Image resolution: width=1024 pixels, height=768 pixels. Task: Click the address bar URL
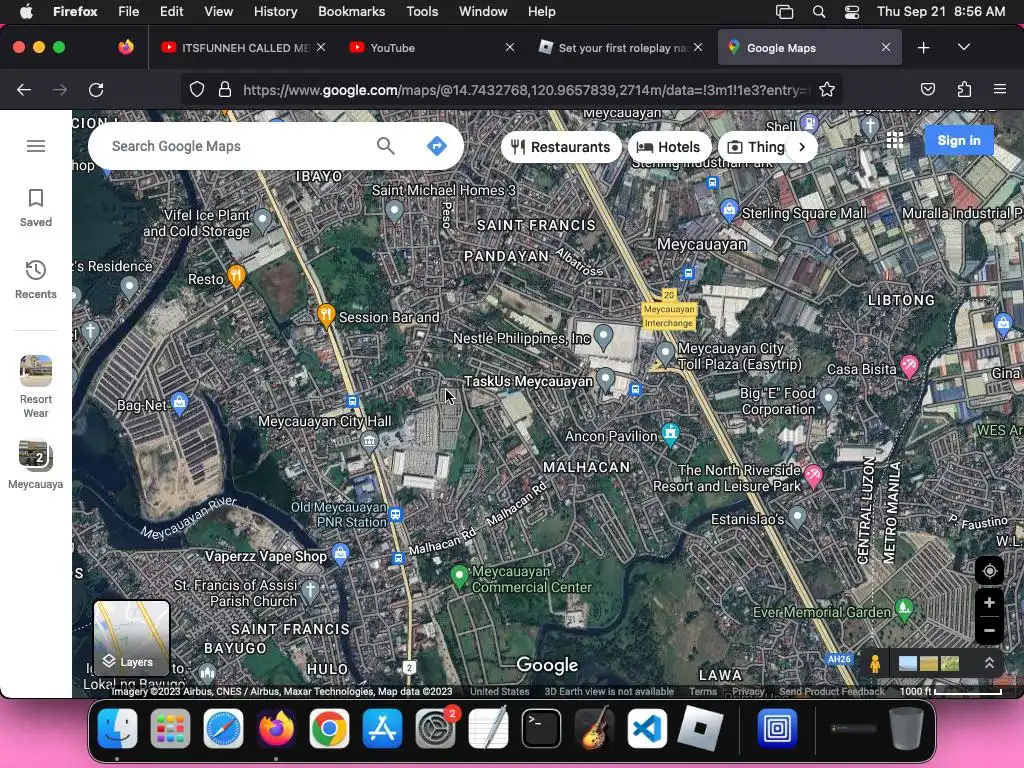(x=526, y=90)
